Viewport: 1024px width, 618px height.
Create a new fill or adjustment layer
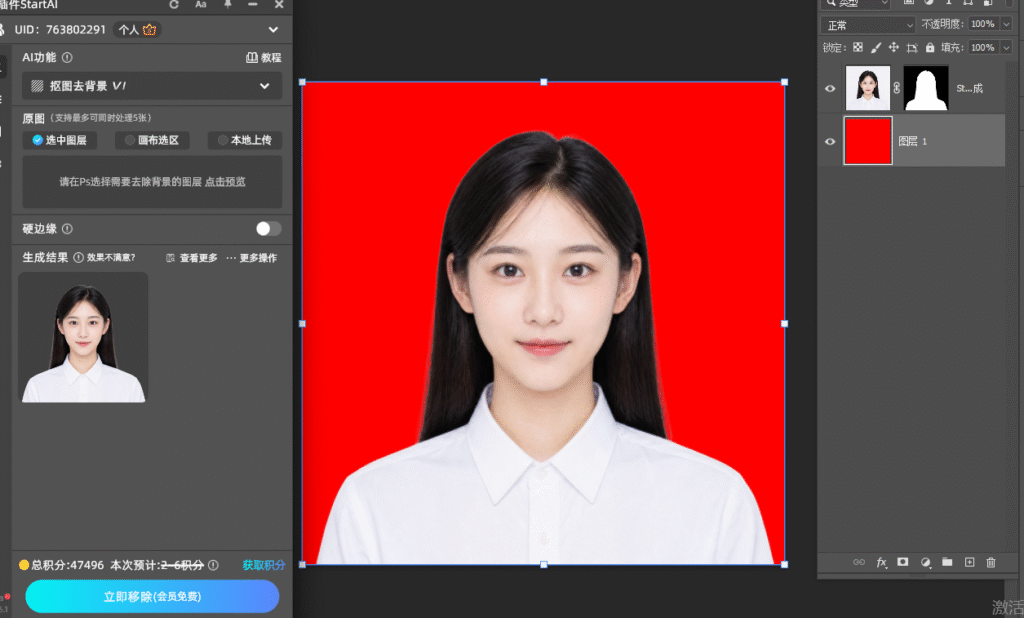[925, 562]
